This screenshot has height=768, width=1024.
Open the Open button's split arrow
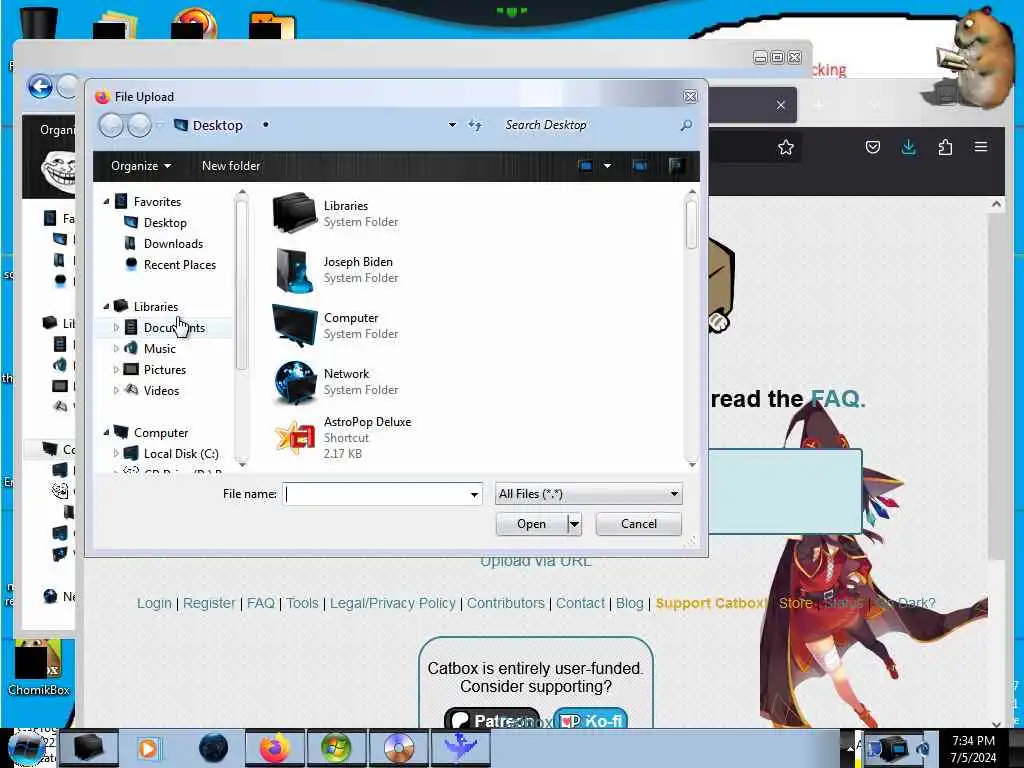coord(574,524)
